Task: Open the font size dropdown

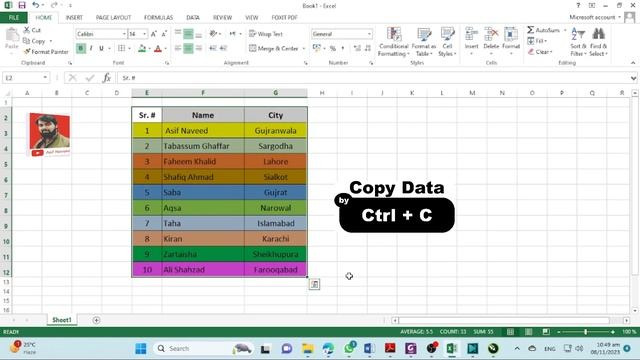Action: [144, 34]
